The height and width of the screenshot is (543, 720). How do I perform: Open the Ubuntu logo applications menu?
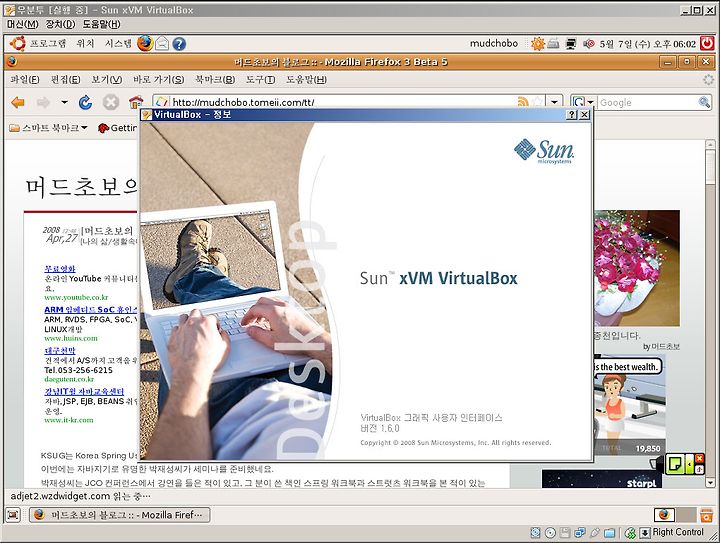click(18, 44)
